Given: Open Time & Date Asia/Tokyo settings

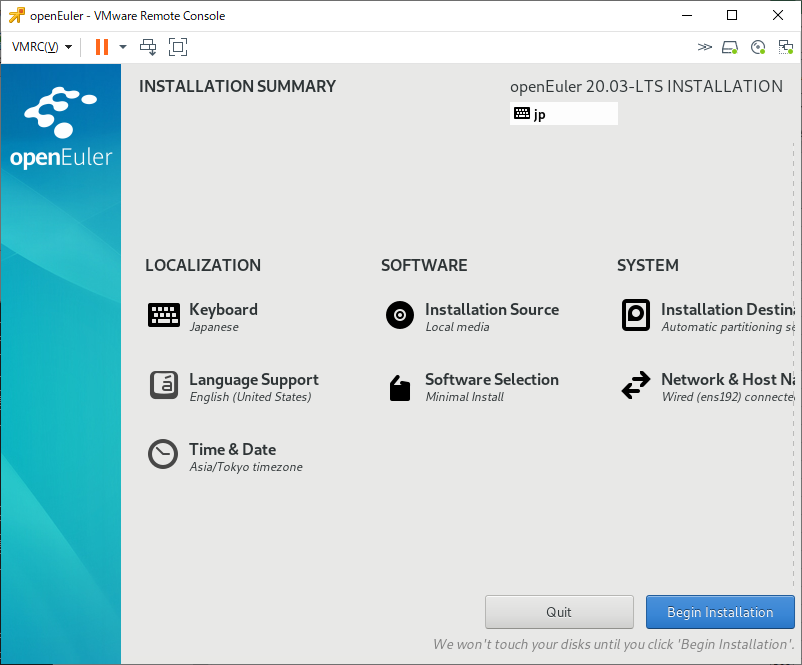Looking at the screenshot, I should (x=246, y=457).
